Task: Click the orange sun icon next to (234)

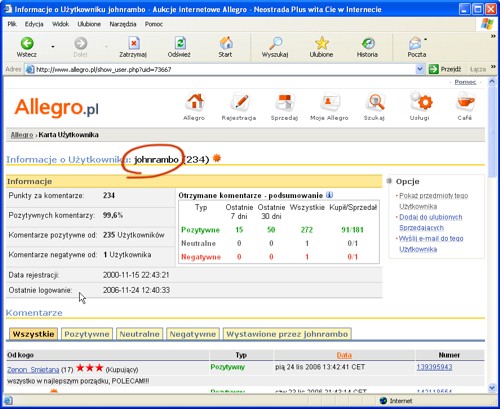Action: click(x=217, y=158)
